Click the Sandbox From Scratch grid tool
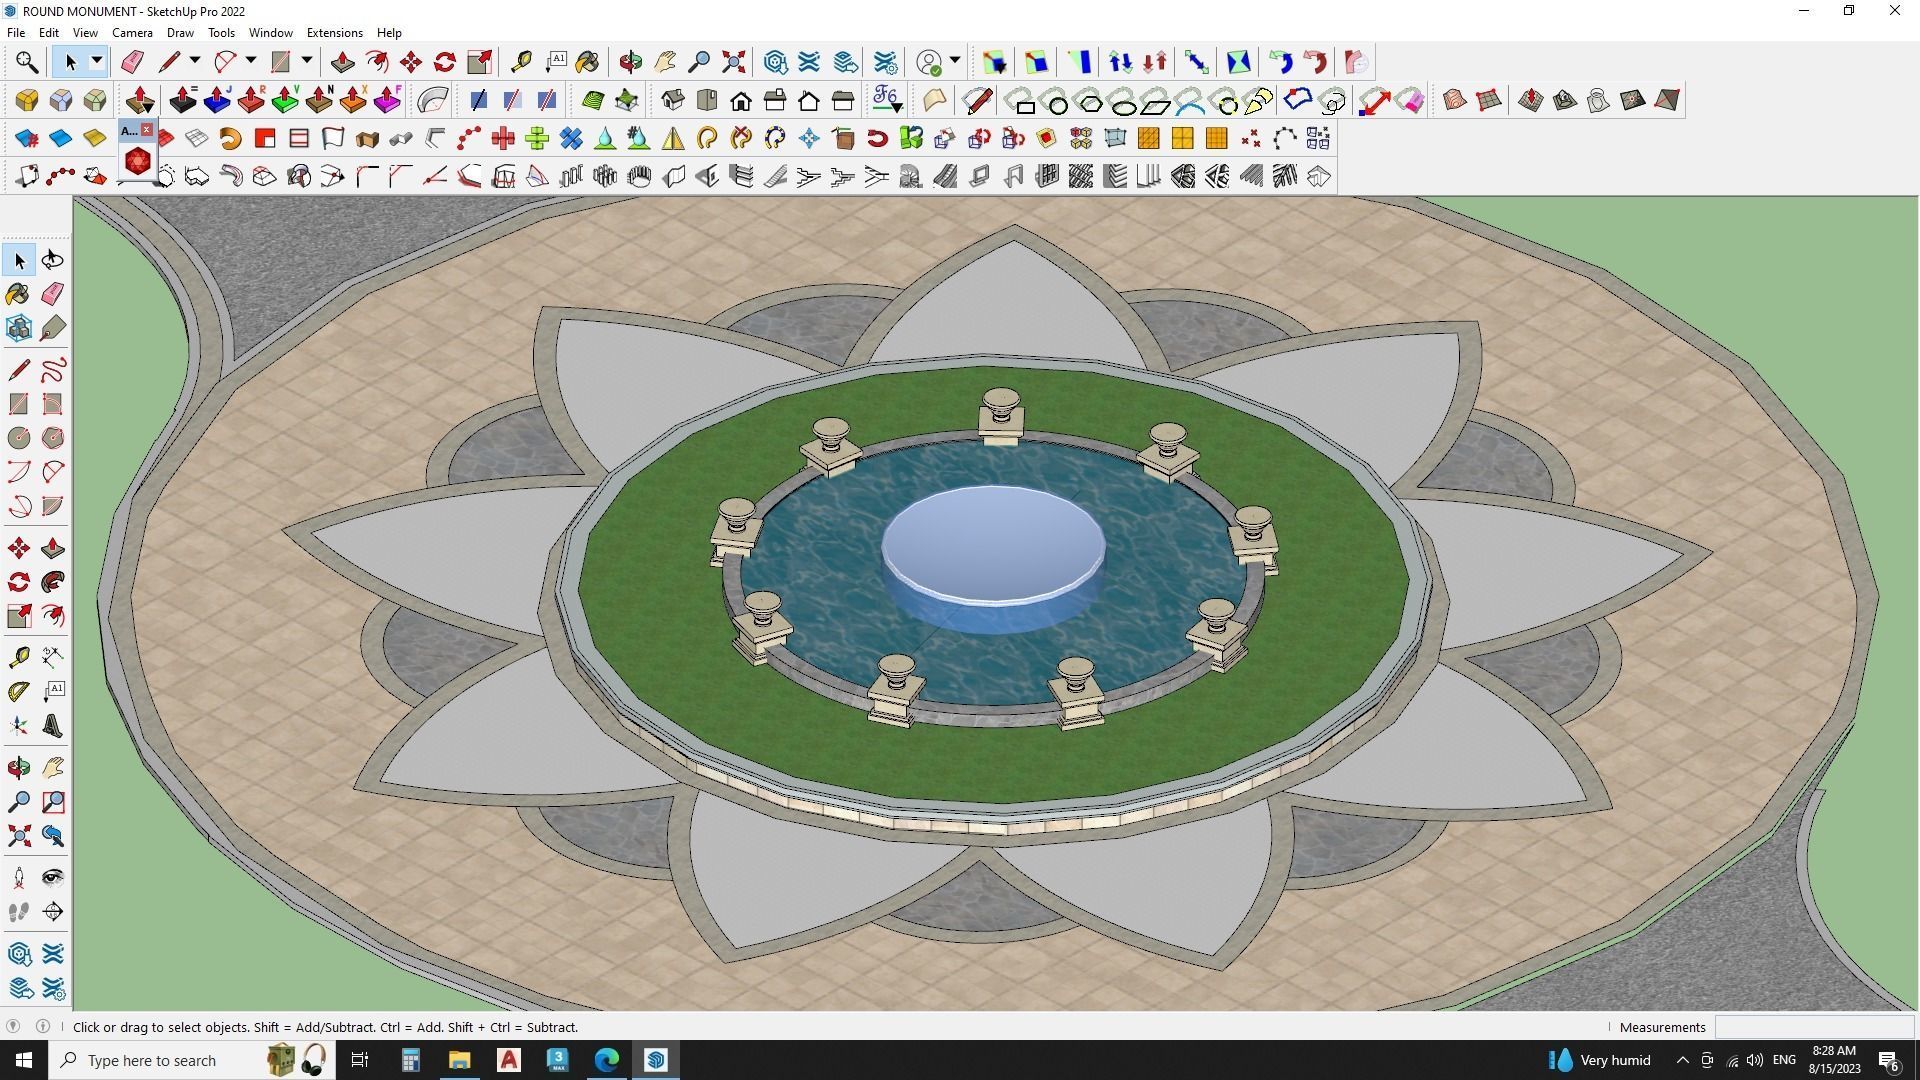The height and width of the screenshot is (1080, 1920). (1489, 100)
